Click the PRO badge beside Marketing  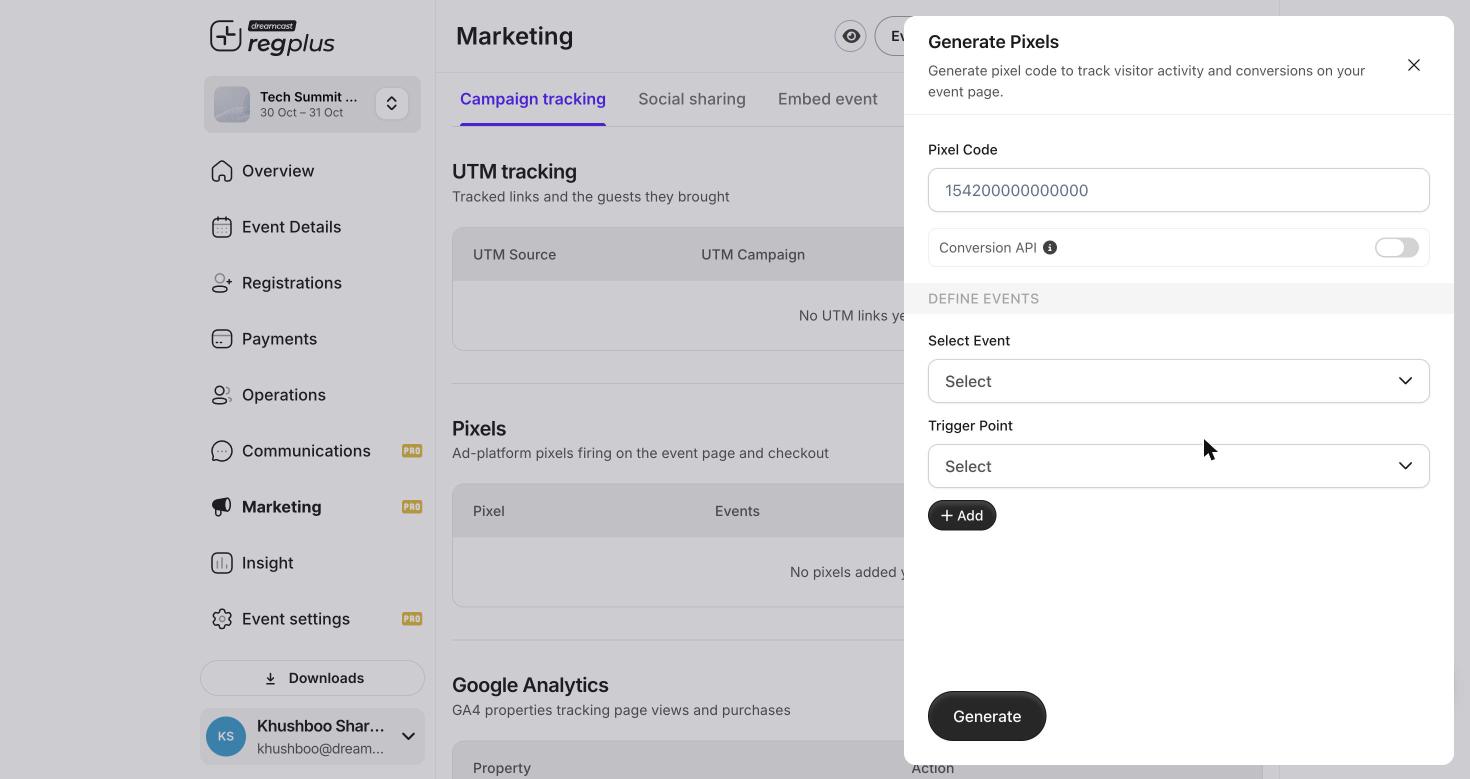(412, 507)
